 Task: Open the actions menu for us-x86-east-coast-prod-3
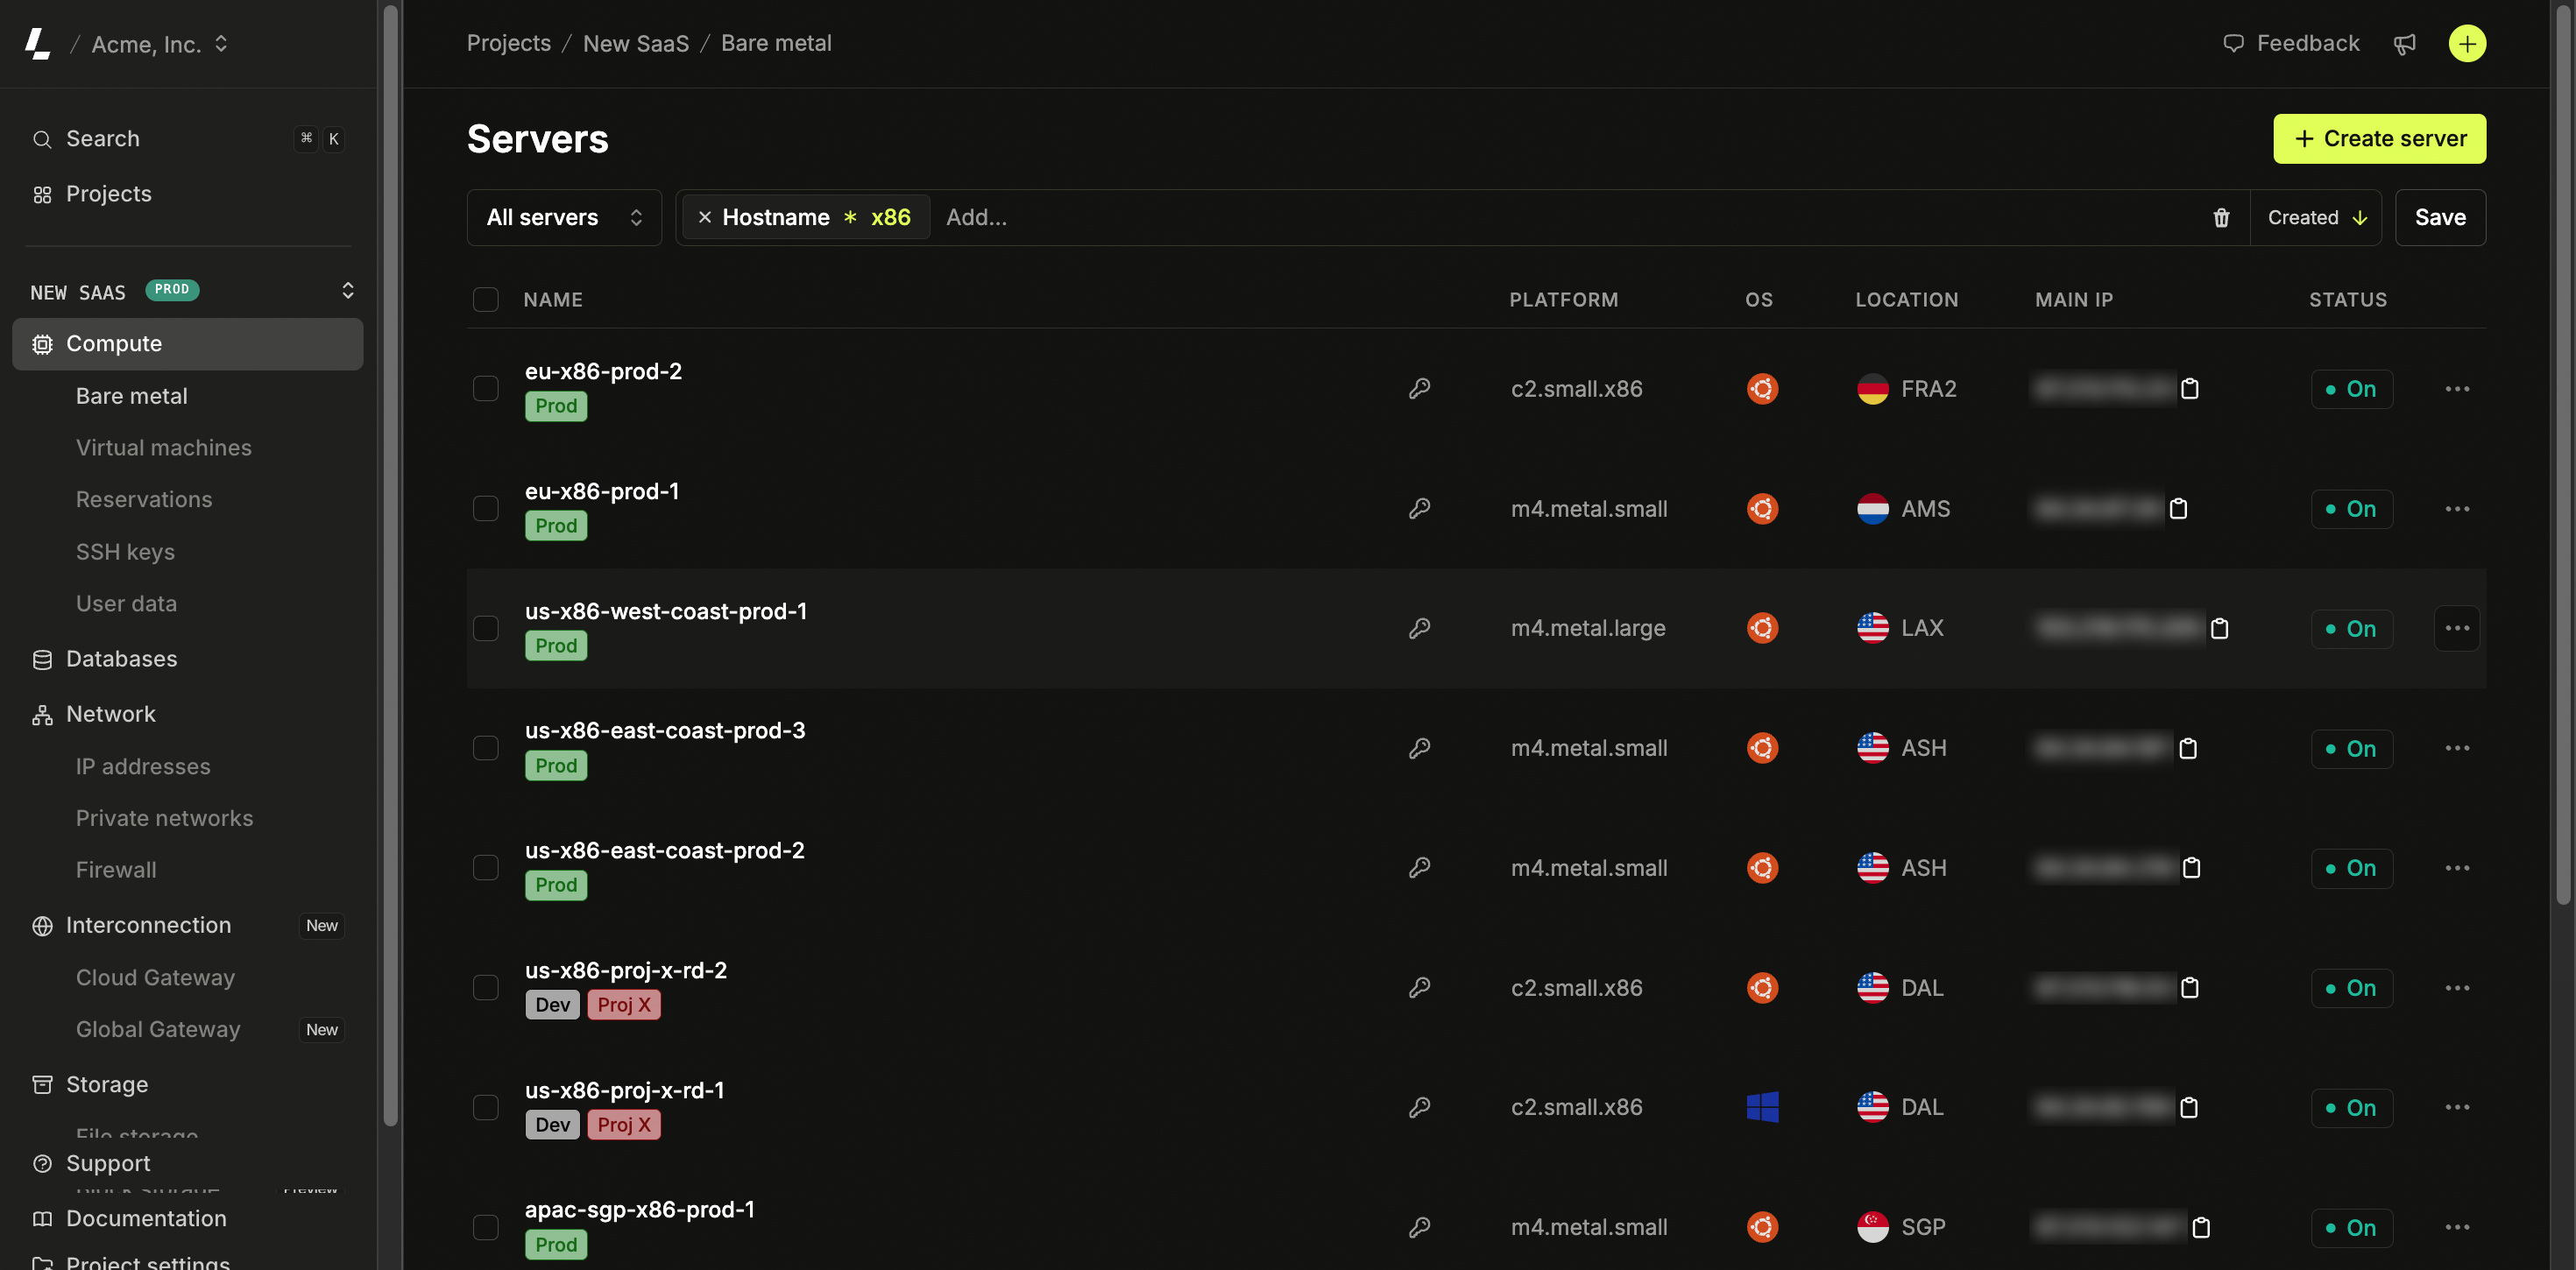tap(2458, 748)
